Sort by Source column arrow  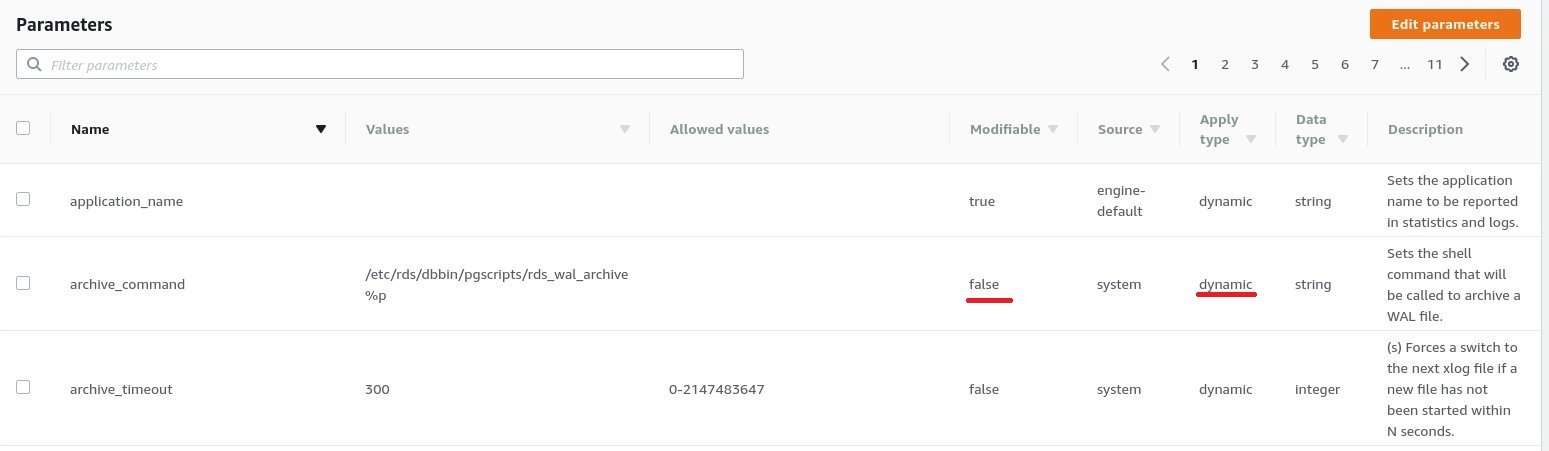1155,129
